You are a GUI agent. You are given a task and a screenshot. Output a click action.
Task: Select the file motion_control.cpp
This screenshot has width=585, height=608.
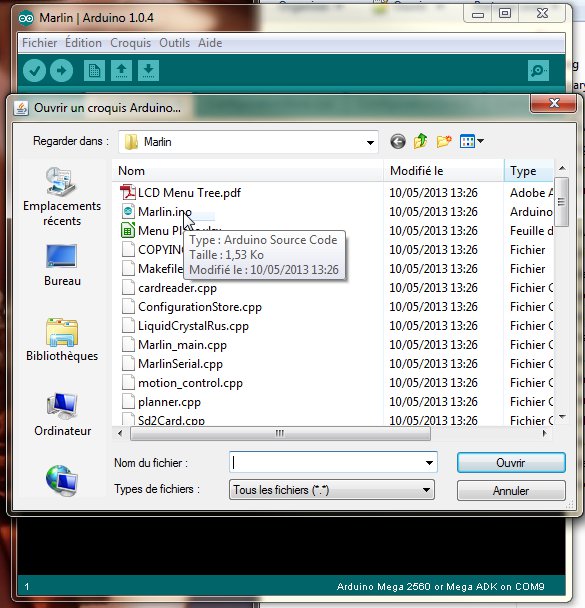tap(190, 383)
